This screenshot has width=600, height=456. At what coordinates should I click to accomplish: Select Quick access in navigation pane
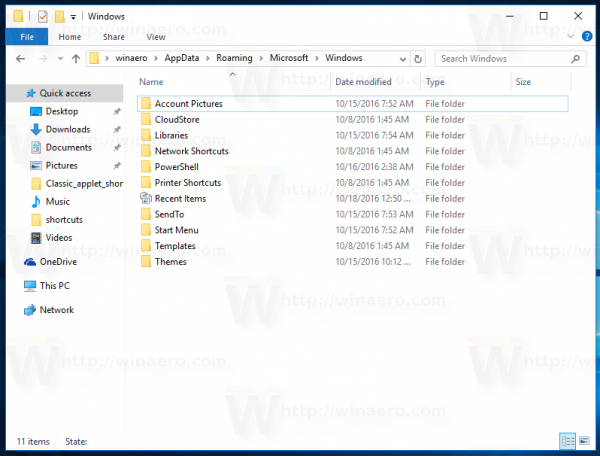pyautogui.click(x=65, y=93)
